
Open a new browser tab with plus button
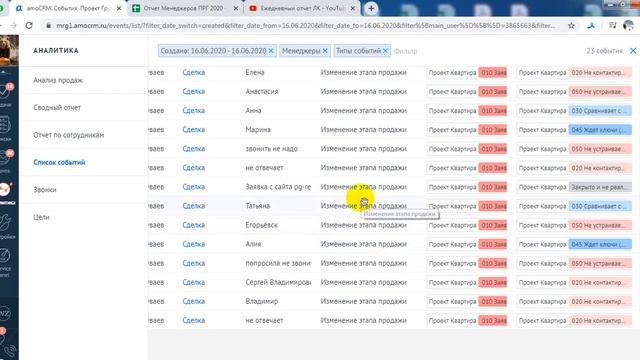coord(371,8)
